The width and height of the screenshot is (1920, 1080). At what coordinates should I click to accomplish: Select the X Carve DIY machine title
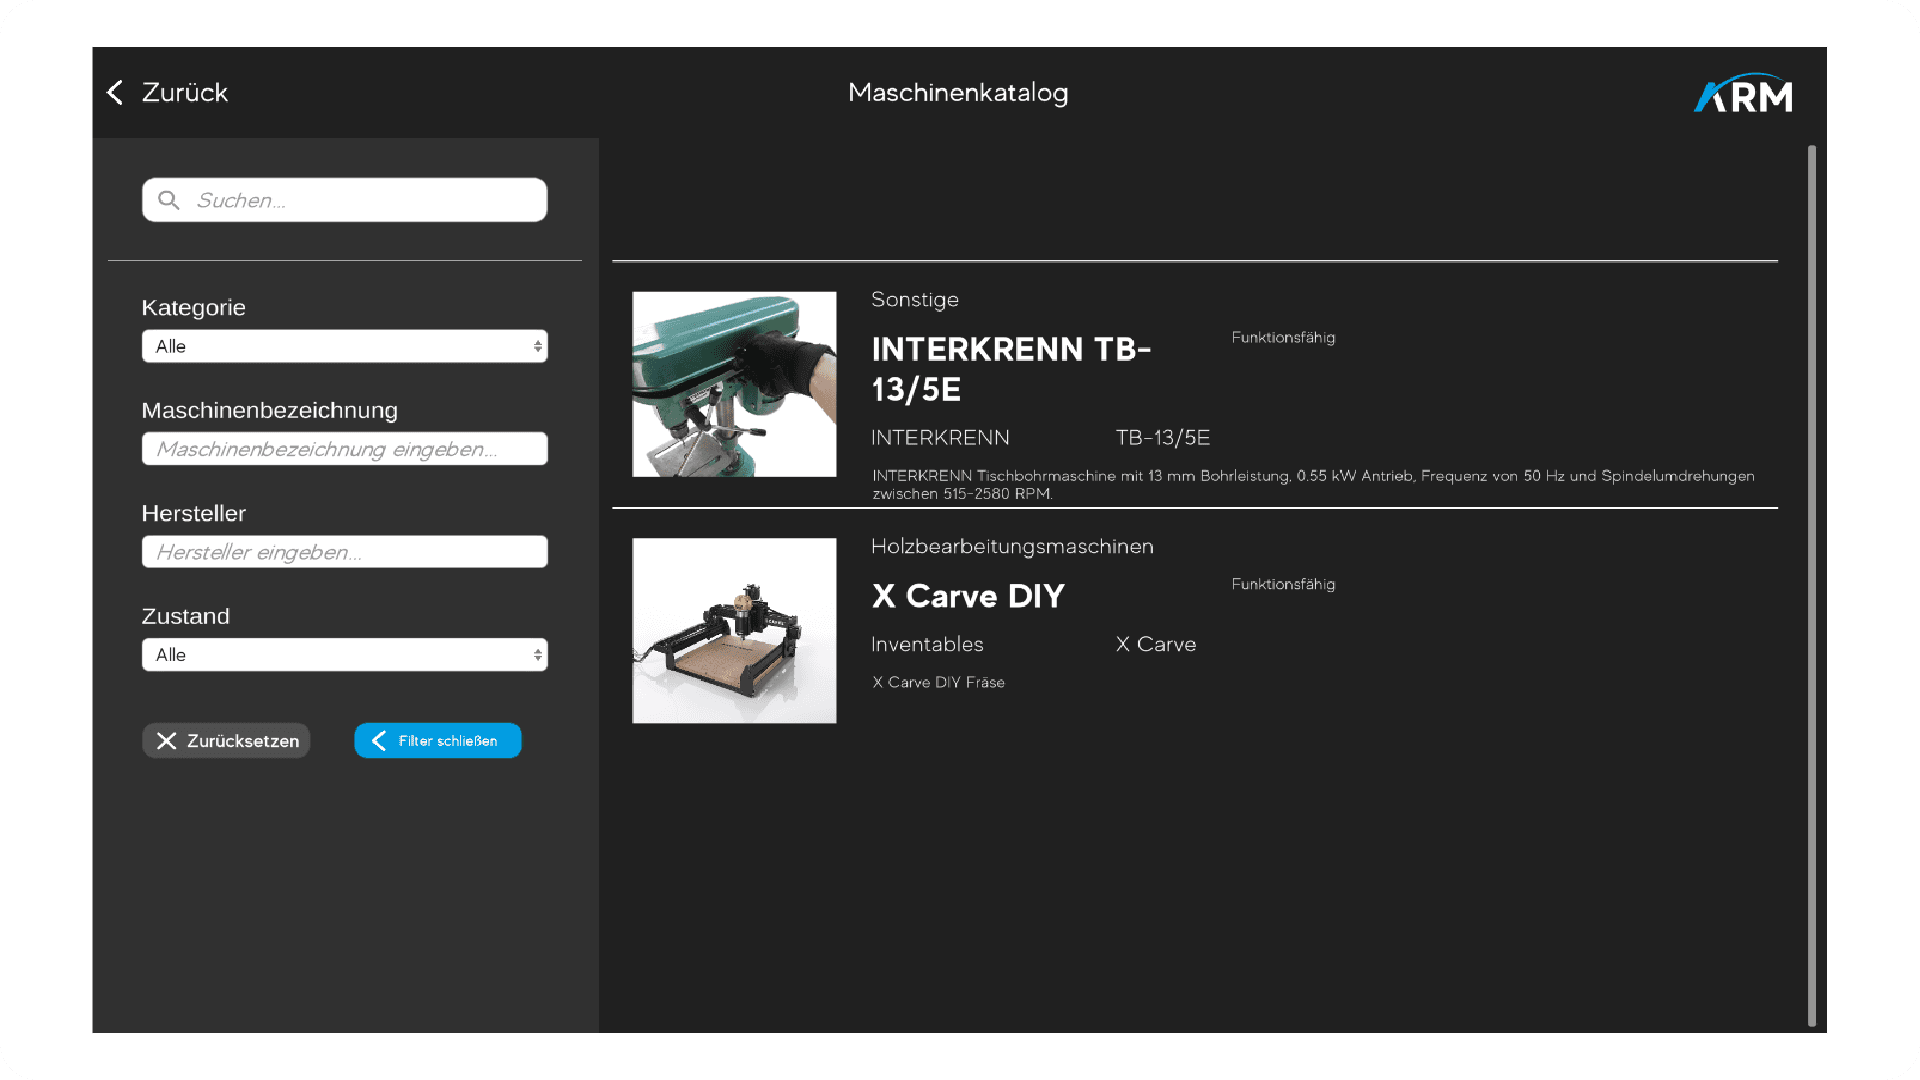click(x=968, y=596)
